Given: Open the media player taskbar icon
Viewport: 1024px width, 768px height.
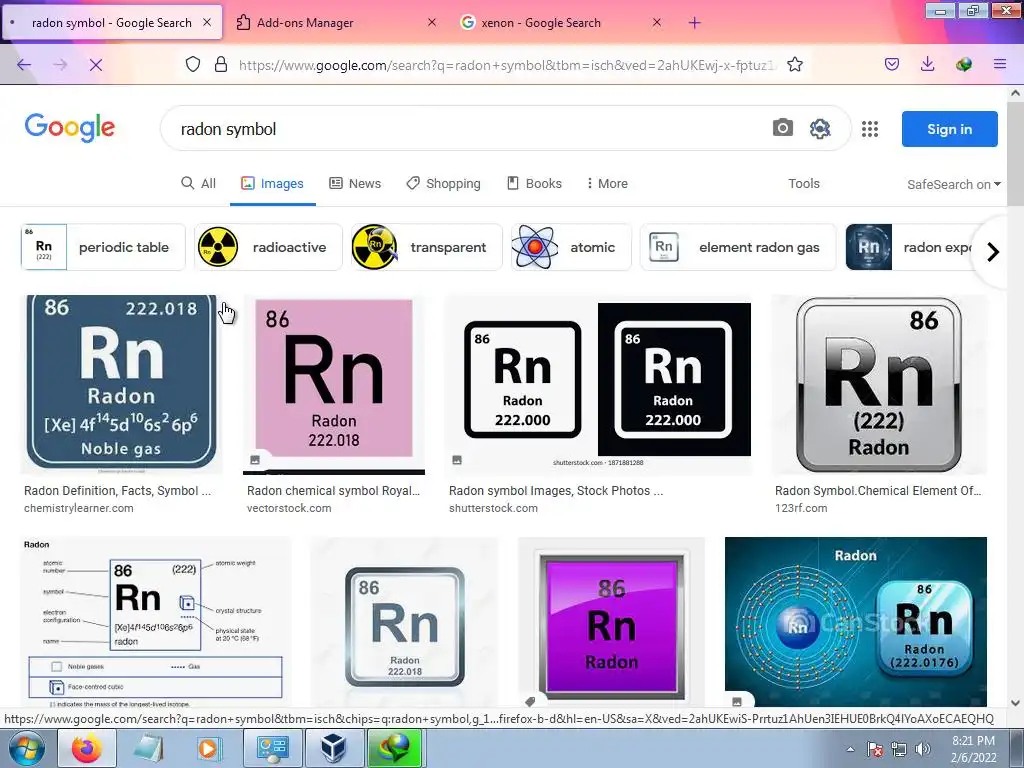Looking at the screenshot, I should coord(208,748).
